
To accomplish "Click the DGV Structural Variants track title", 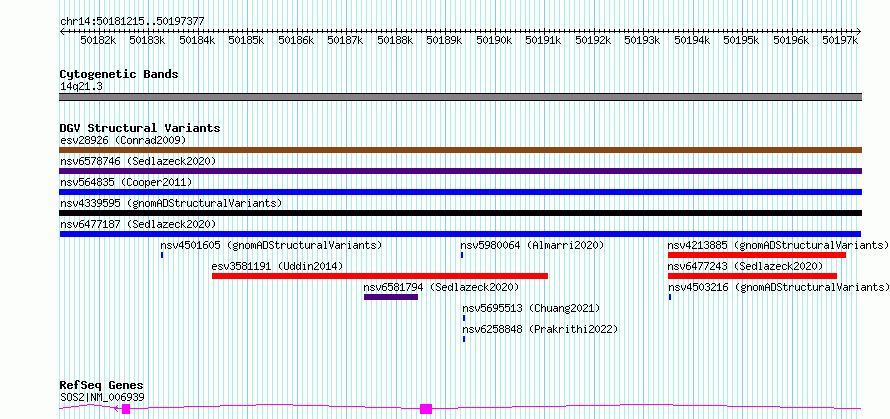I will click(140, 128).
